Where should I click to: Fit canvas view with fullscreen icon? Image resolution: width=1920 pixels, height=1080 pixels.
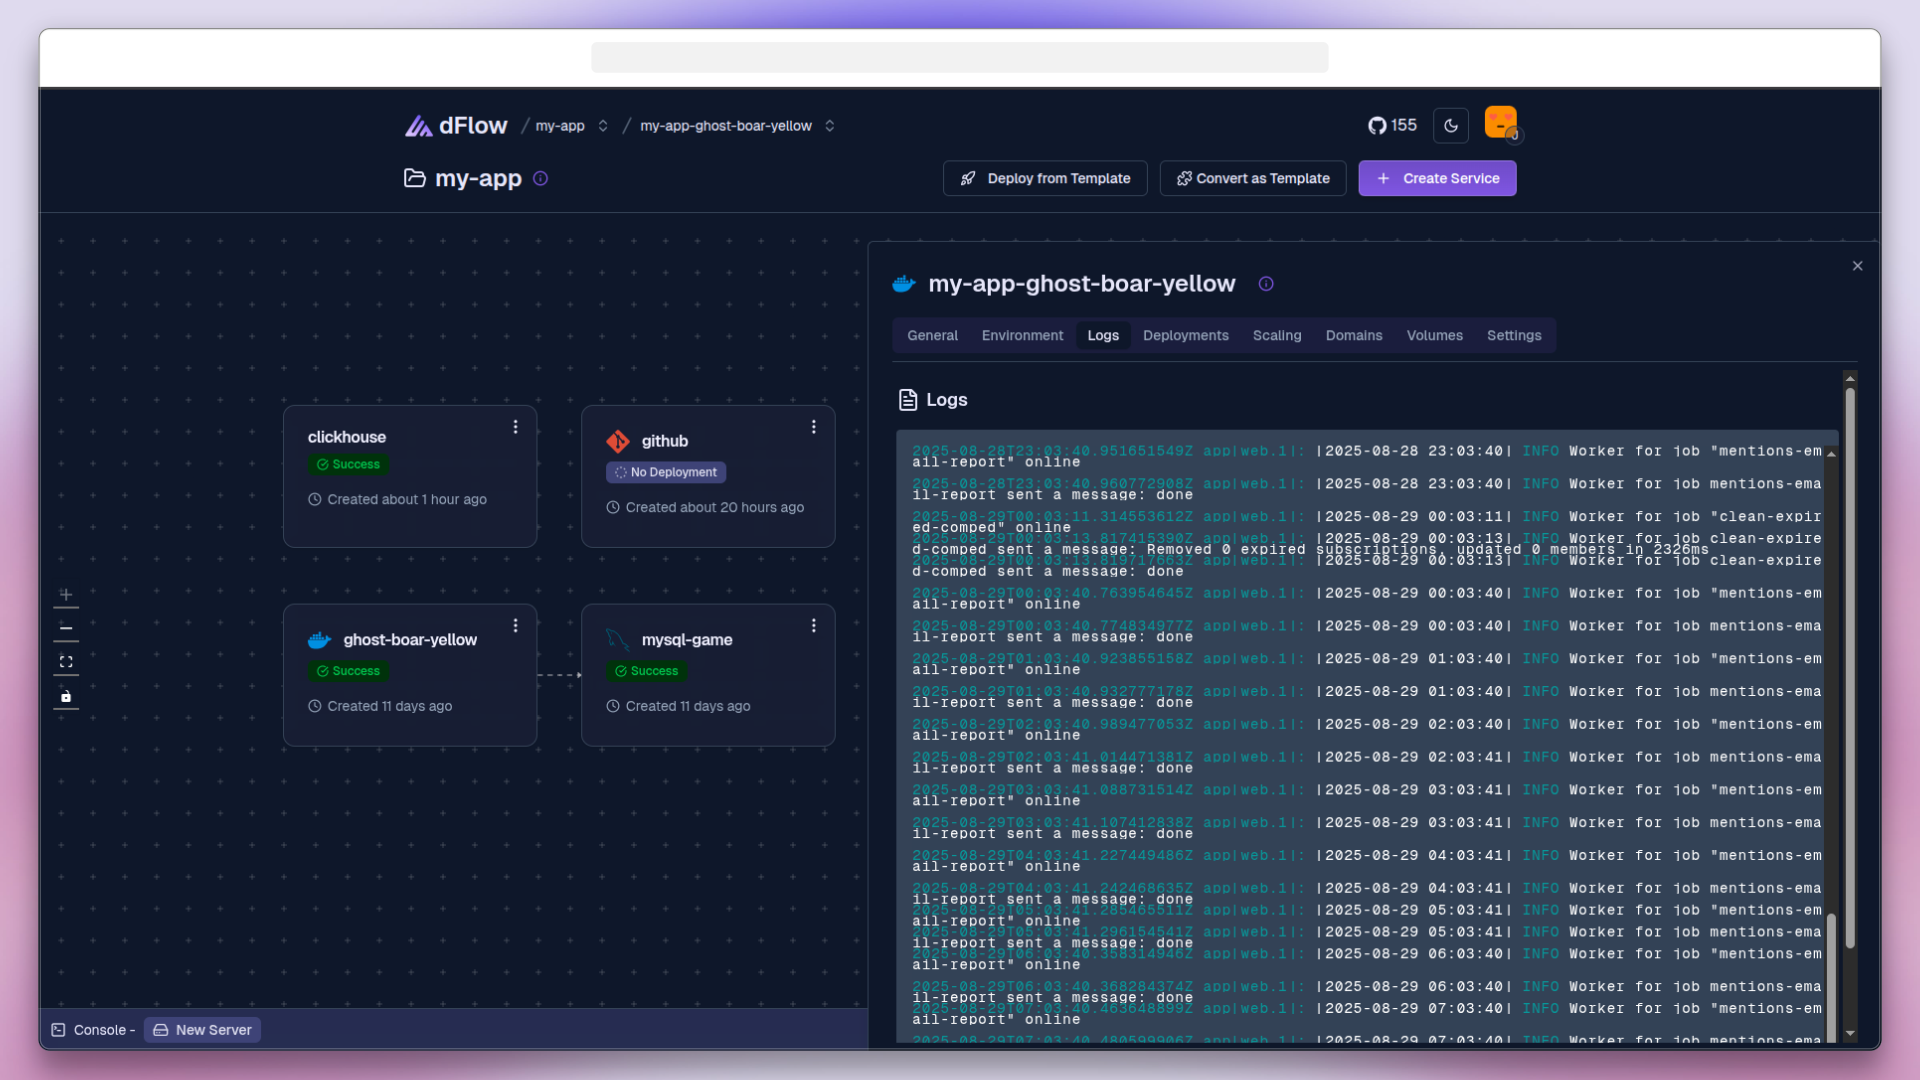coord(66,662)
